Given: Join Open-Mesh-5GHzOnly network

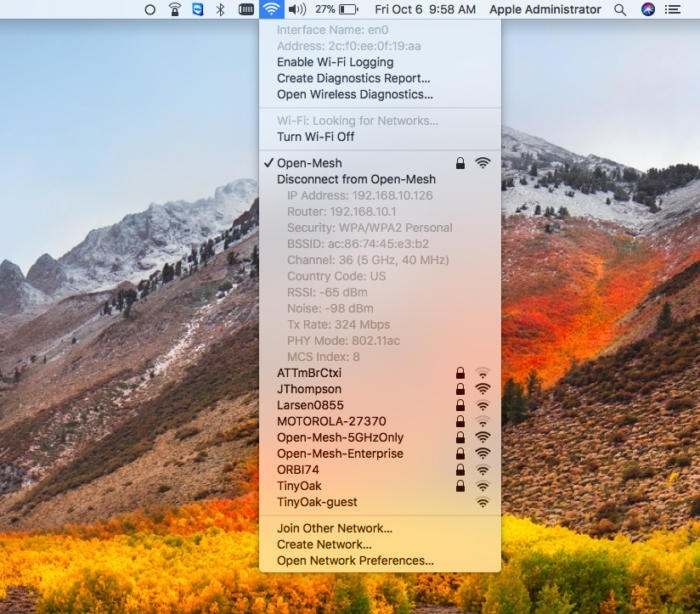Looking at the screenshot, I should (x=380, y=437).
